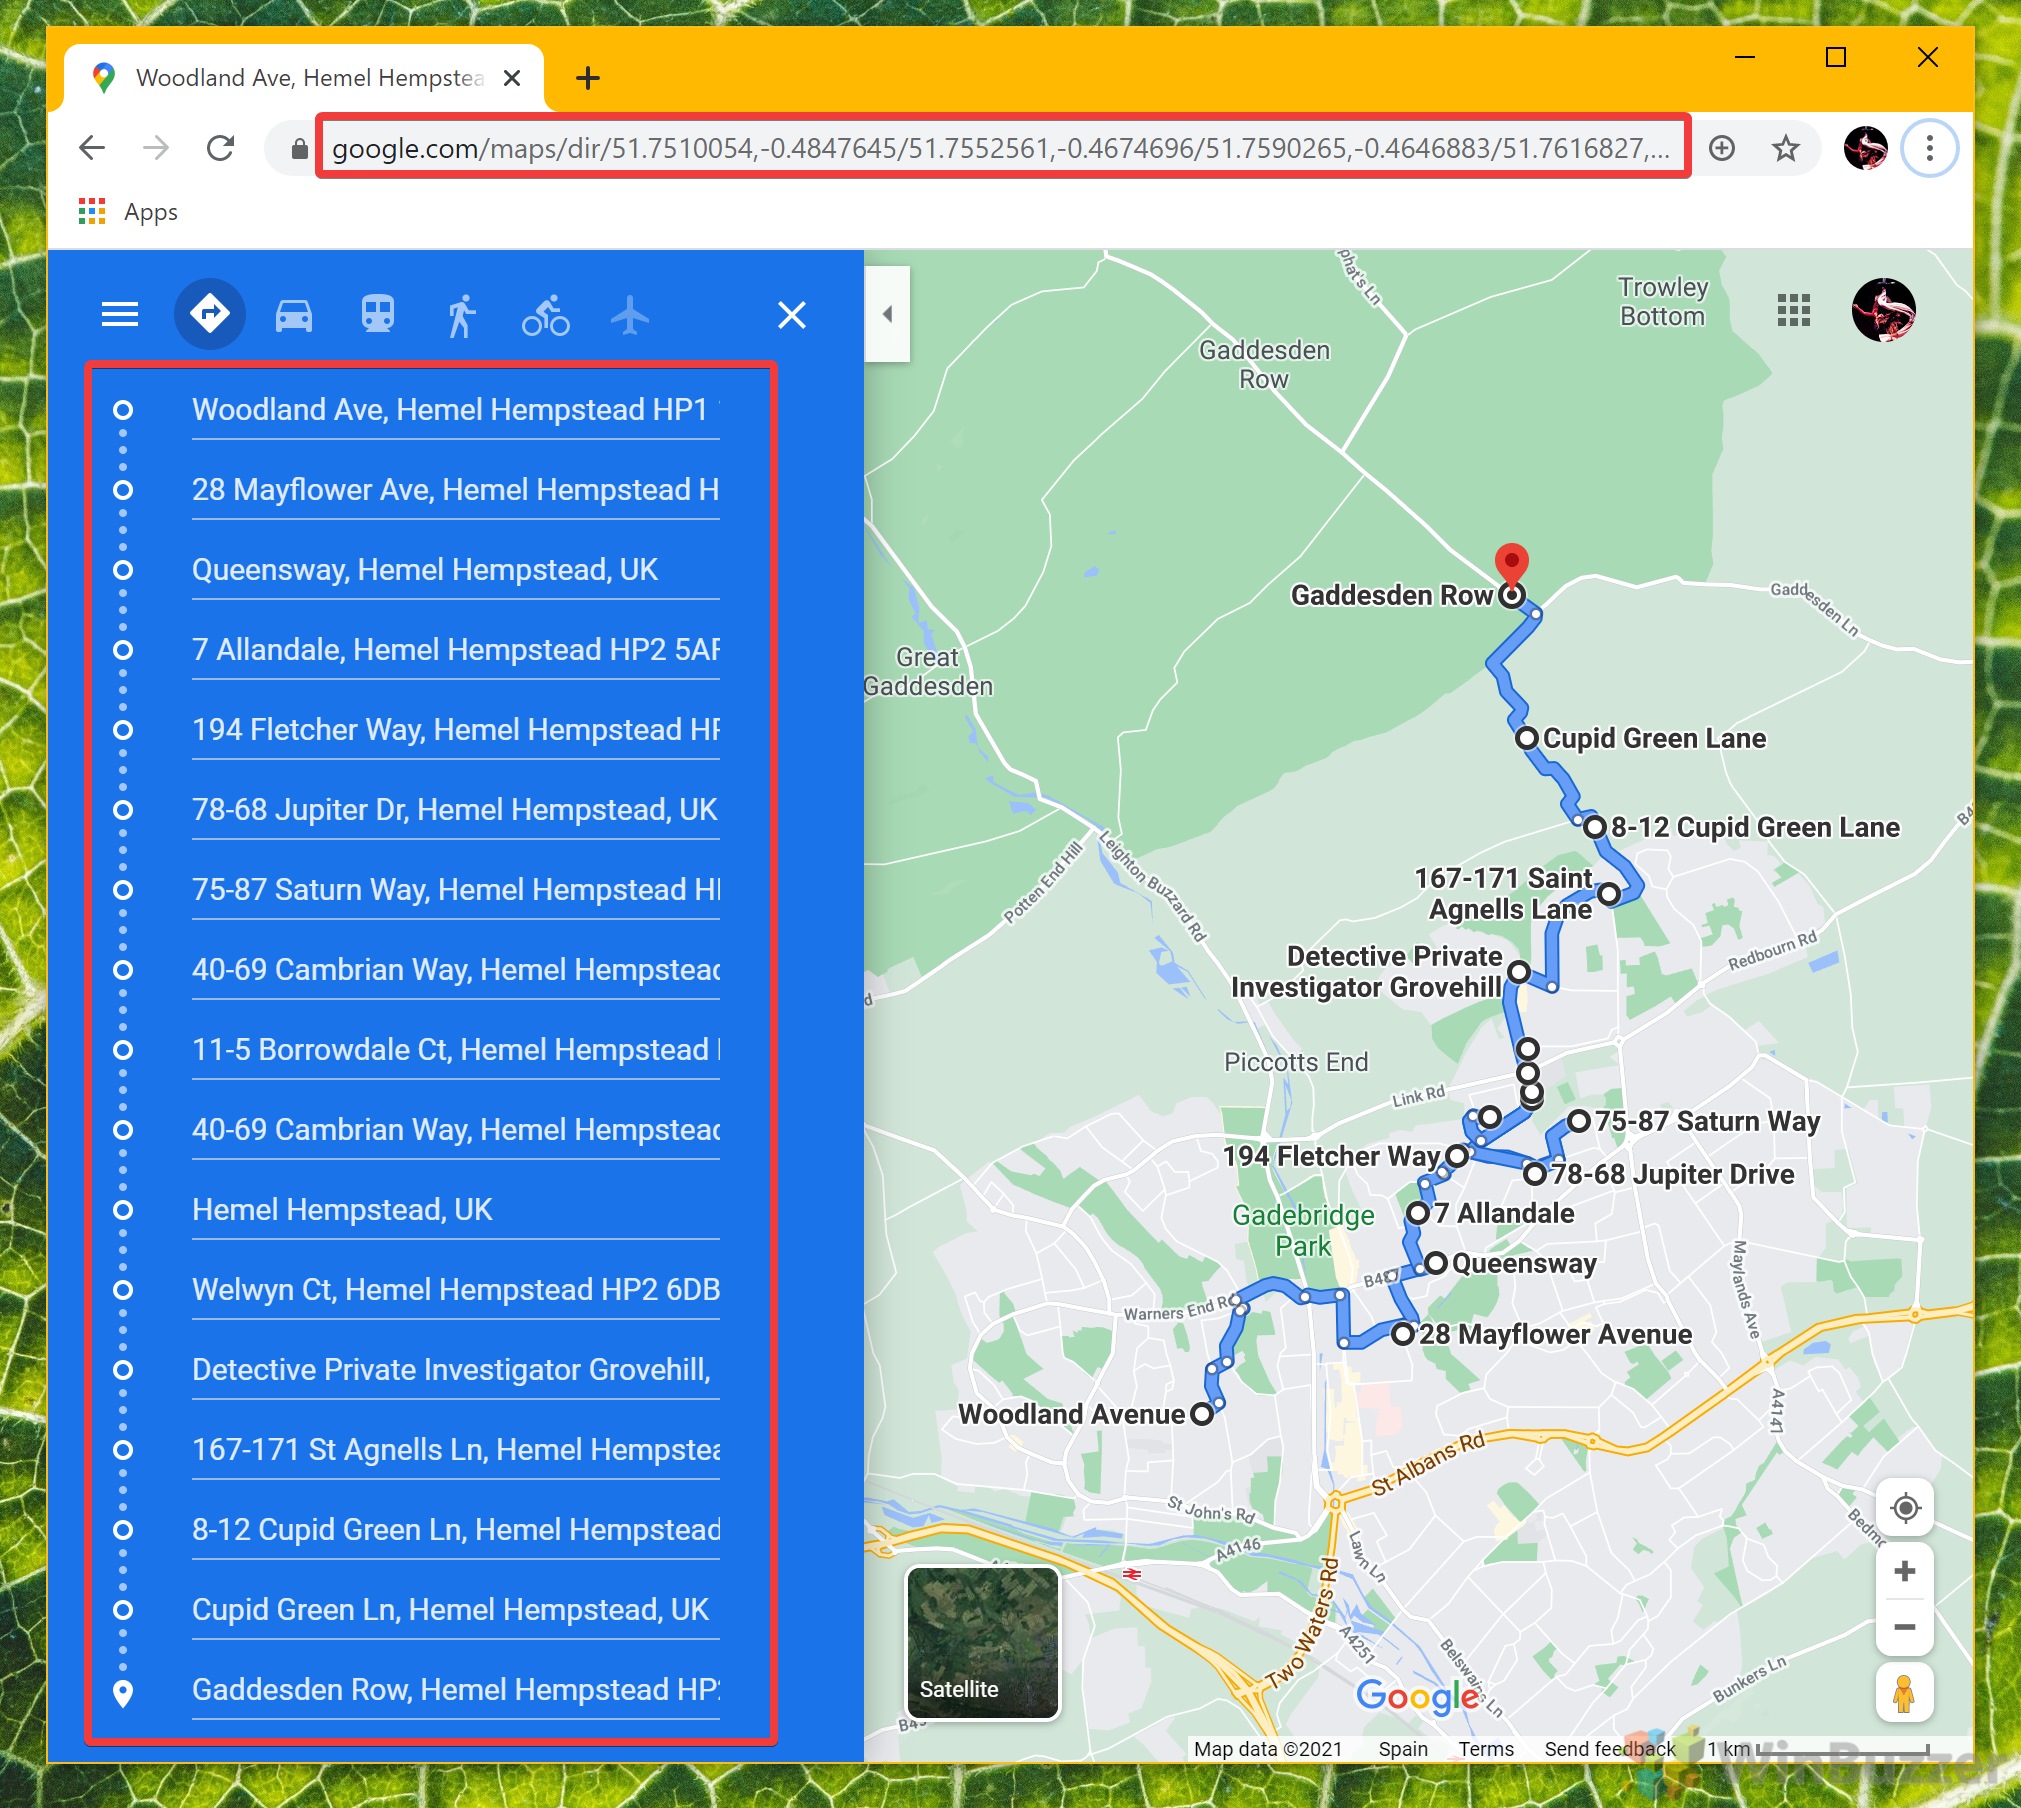Zoom out on the map

1904,1627
